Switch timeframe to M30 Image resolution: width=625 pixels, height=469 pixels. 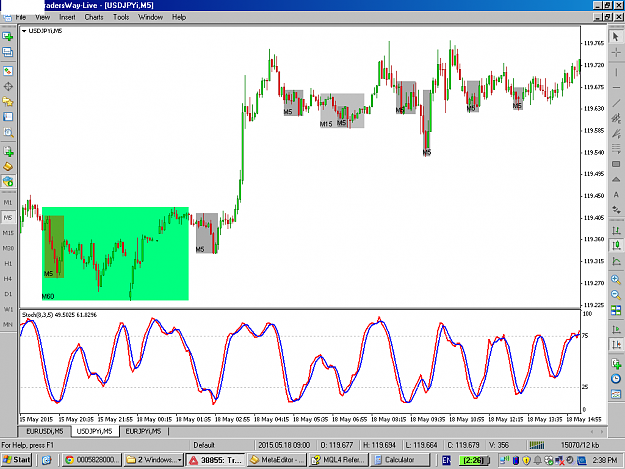tap(8, 248)
